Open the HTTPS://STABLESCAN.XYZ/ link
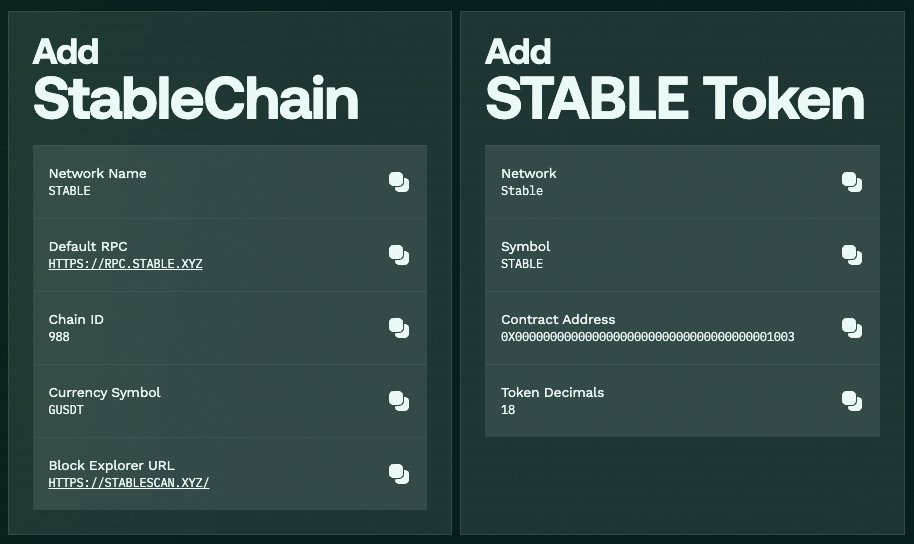This screenshot has height=544, width=914. tap(129, 483)
